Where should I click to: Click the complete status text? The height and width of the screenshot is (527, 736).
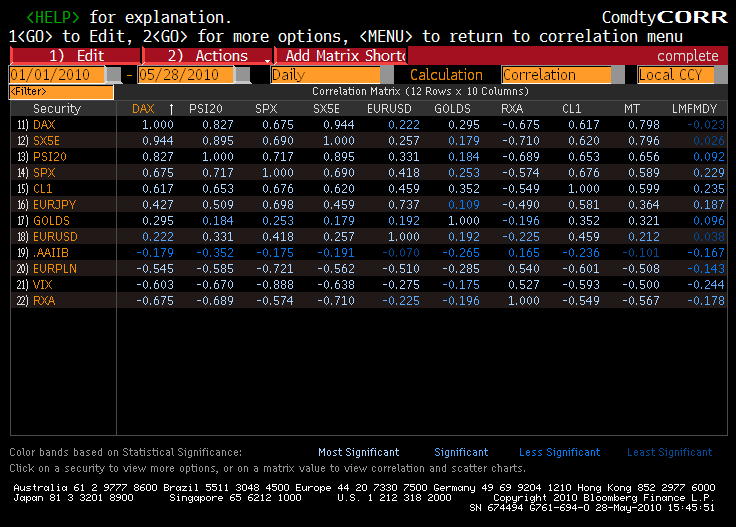[688, 56]
